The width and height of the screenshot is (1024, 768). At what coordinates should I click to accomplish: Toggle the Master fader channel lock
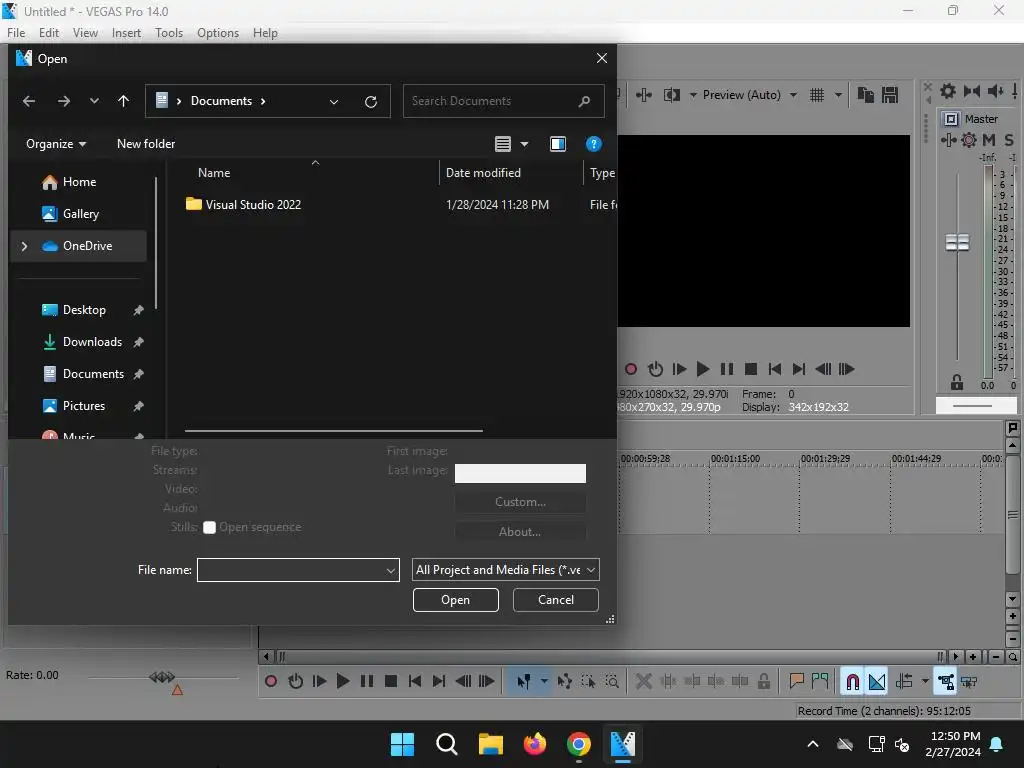[957, 383]
